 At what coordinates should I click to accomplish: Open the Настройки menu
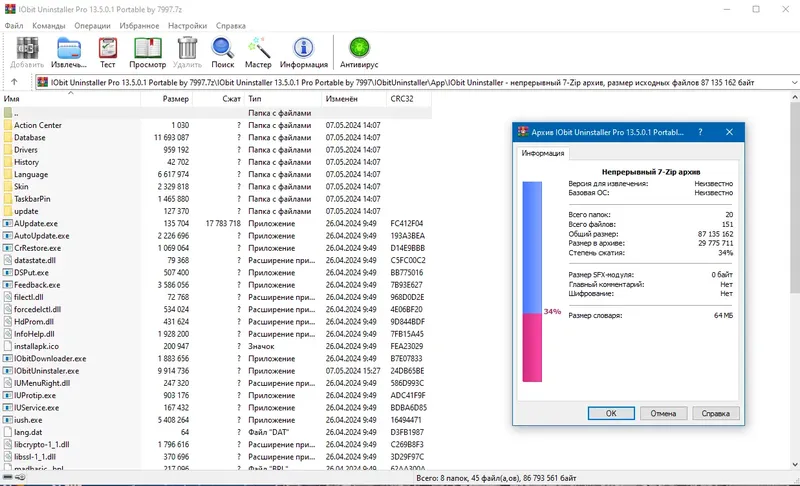187,25
